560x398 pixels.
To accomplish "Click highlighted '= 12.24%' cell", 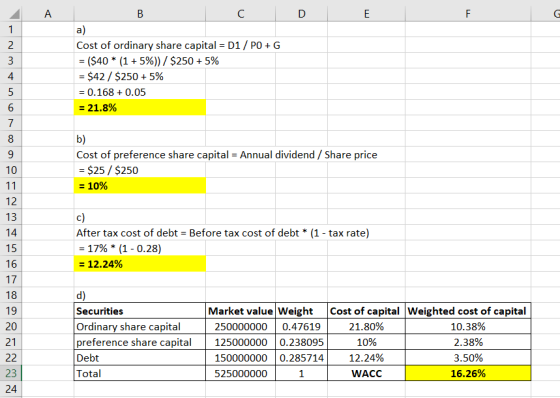I will click(140, 264).
